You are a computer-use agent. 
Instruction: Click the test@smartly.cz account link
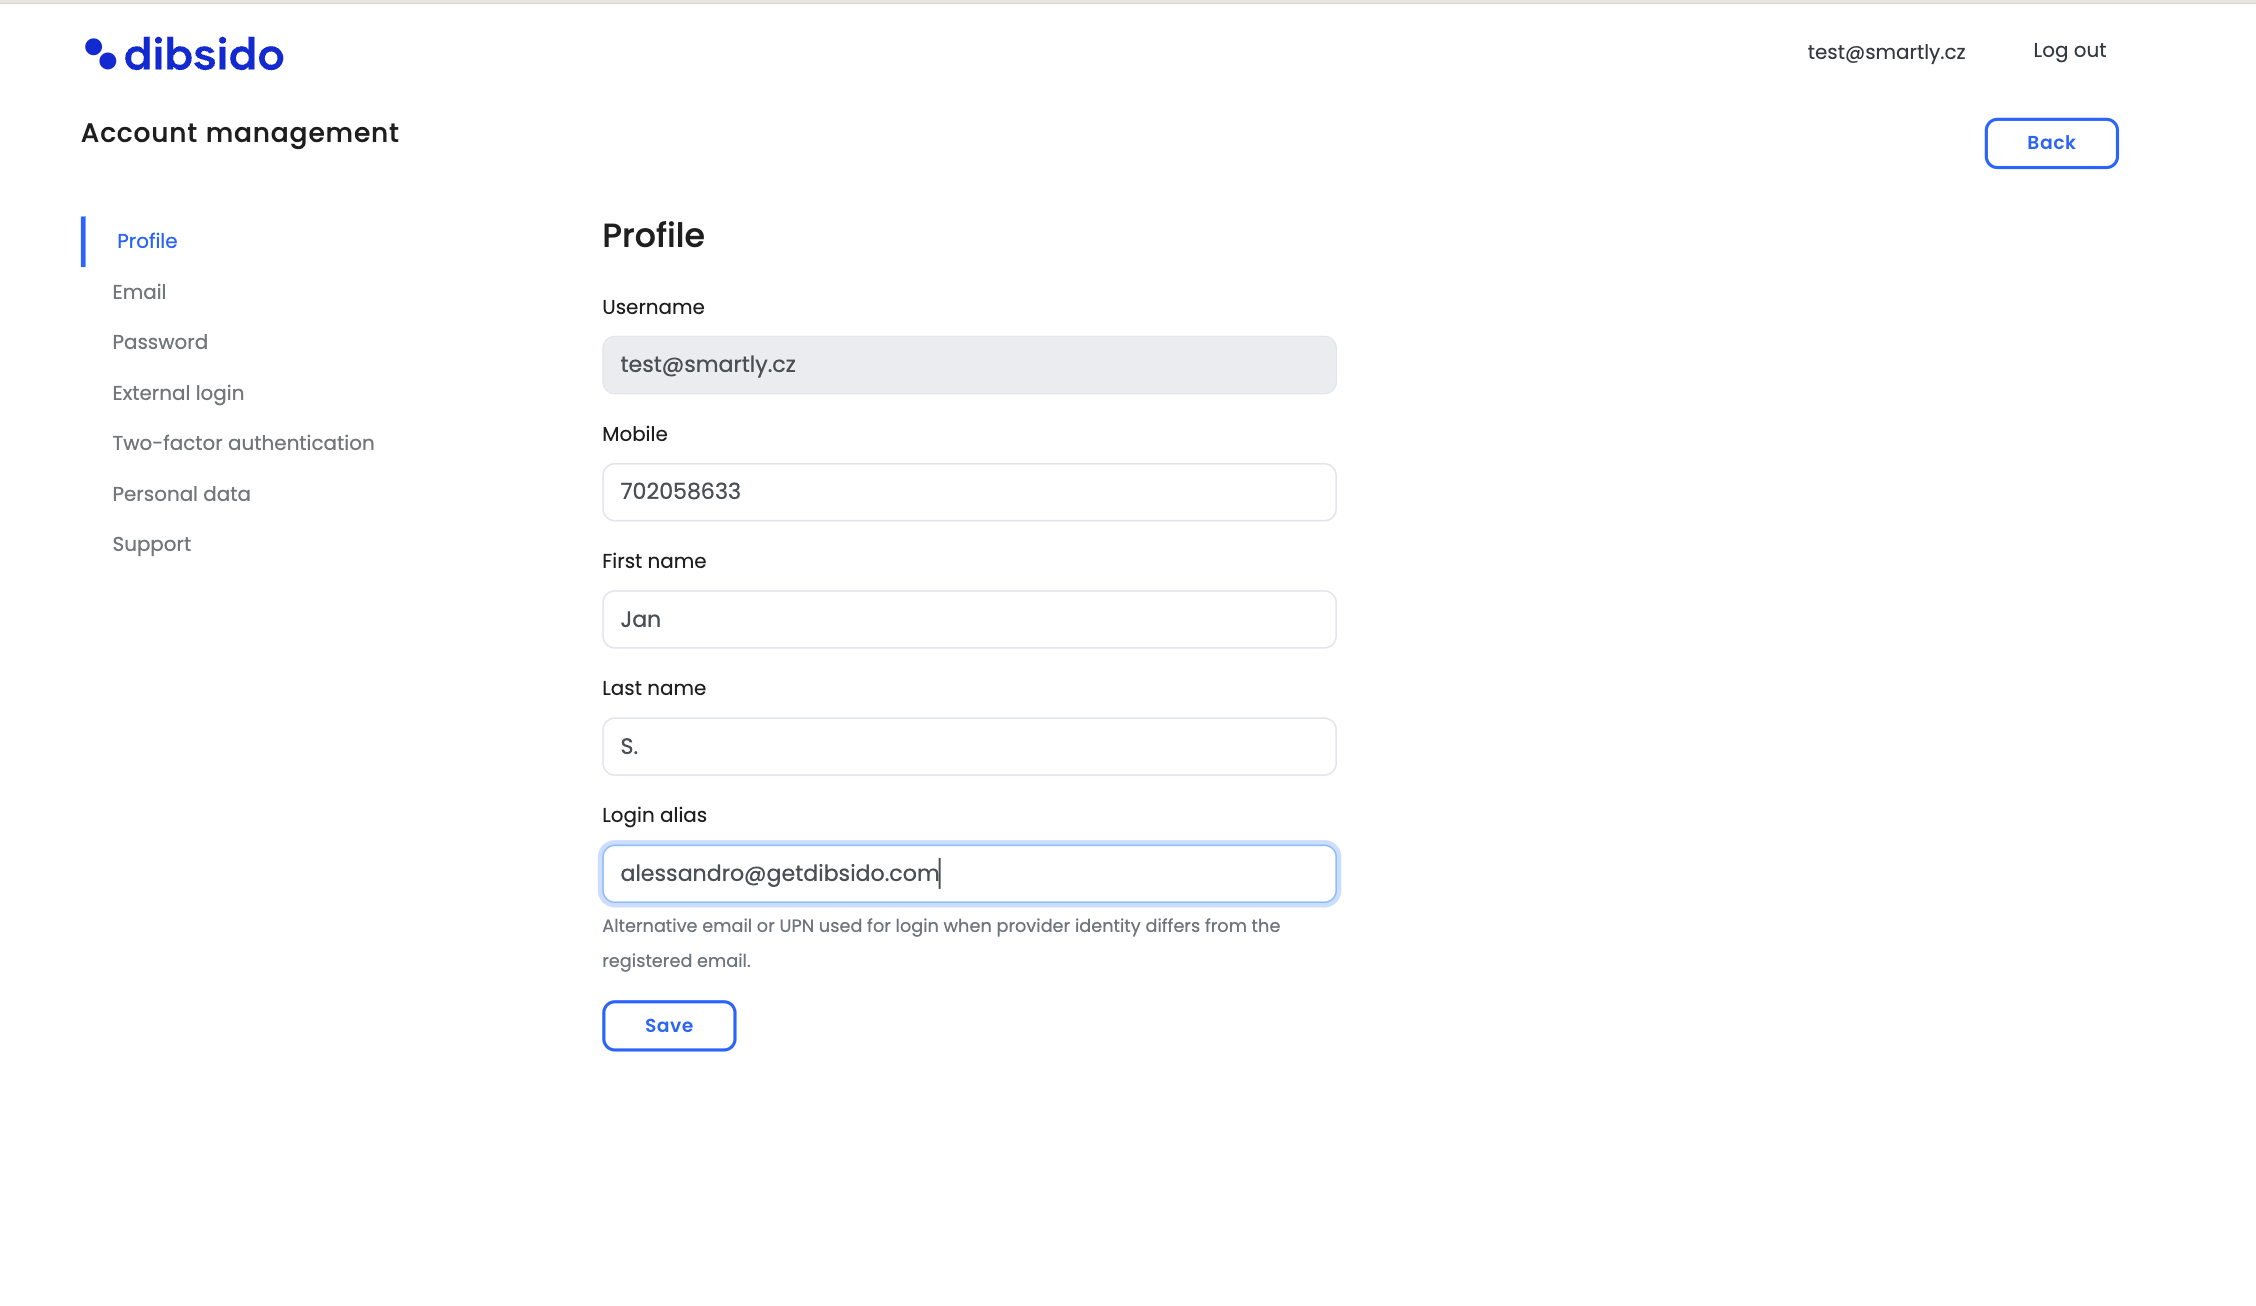click(1886, 52)
